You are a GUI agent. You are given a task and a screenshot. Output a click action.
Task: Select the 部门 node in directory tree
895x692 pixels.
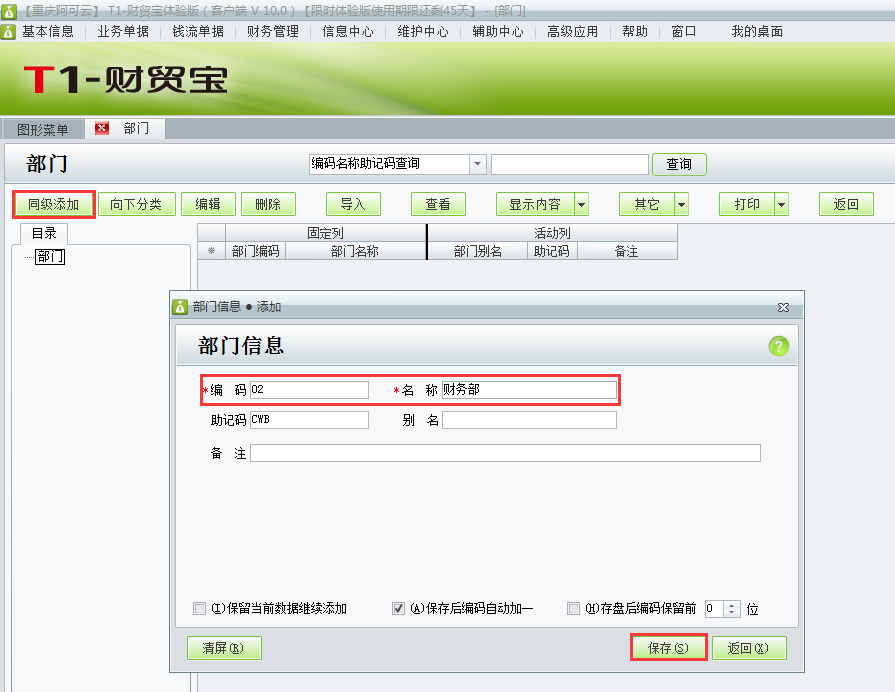coord(49,257)
